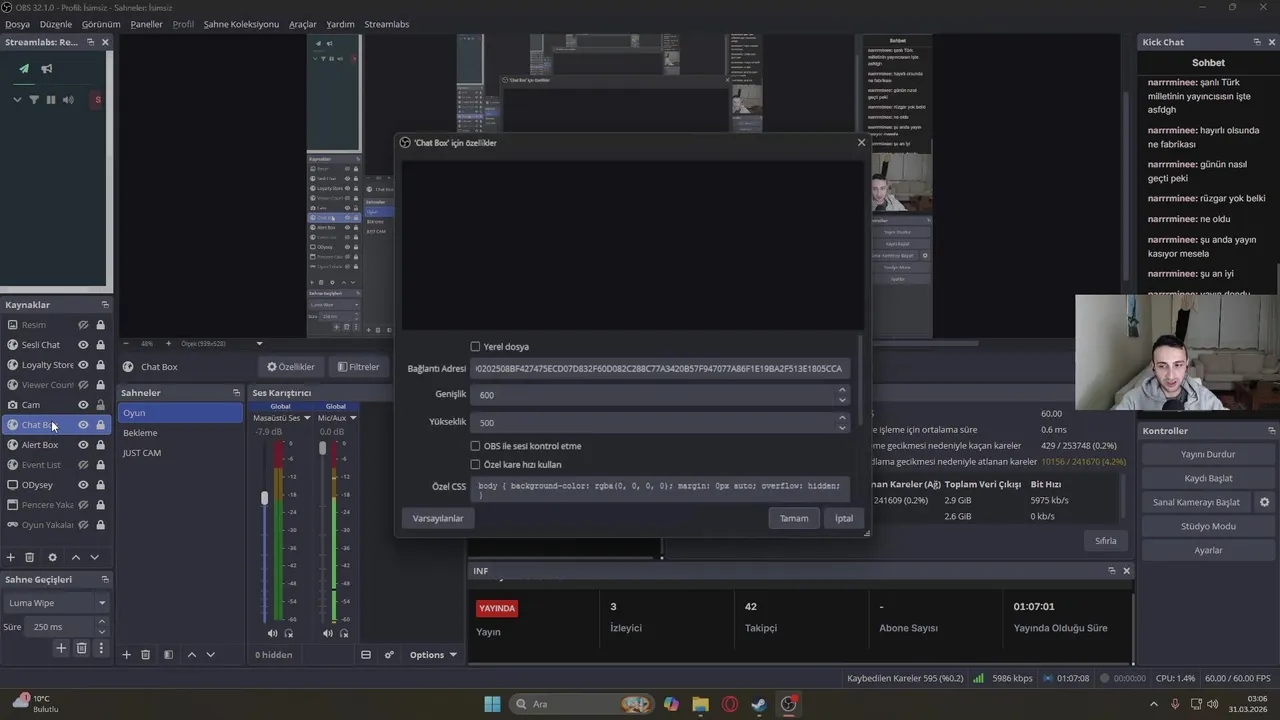Show the Resim source
This screenshot has height=720, width=1280.
point(84,325)
